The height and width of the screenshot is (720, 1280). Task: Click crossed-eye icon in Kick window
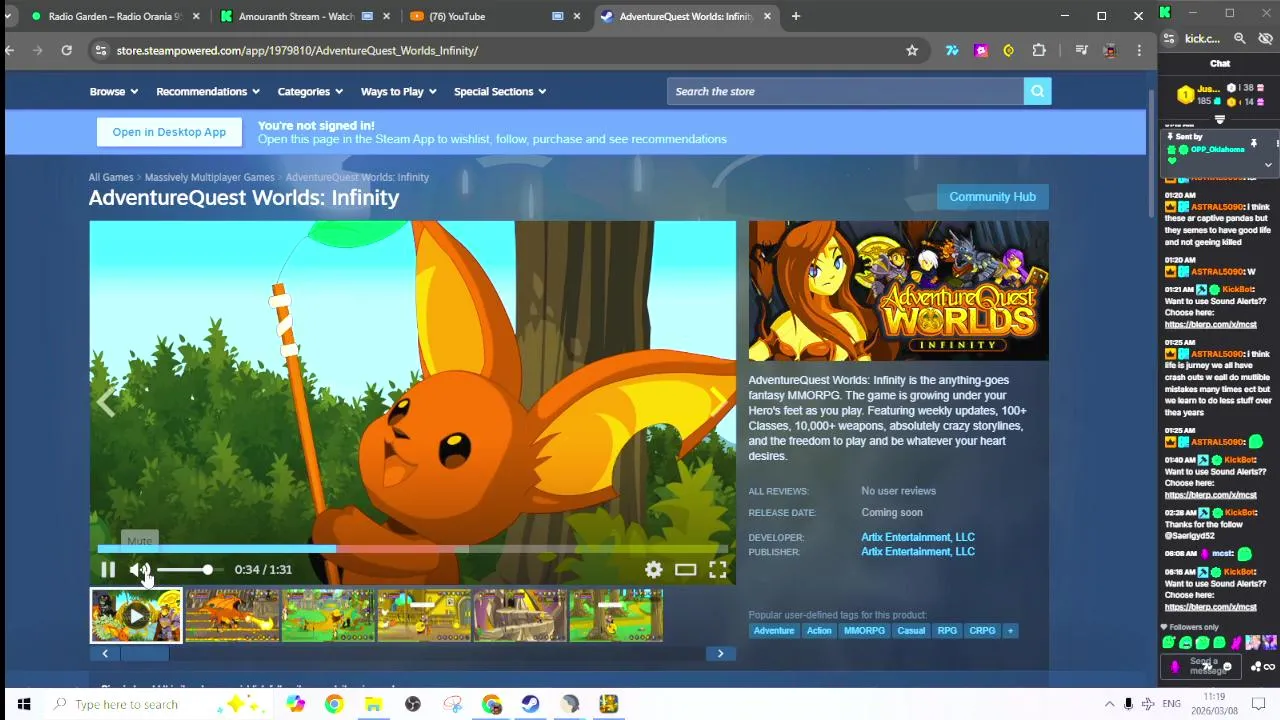[x=1265, y=38]
